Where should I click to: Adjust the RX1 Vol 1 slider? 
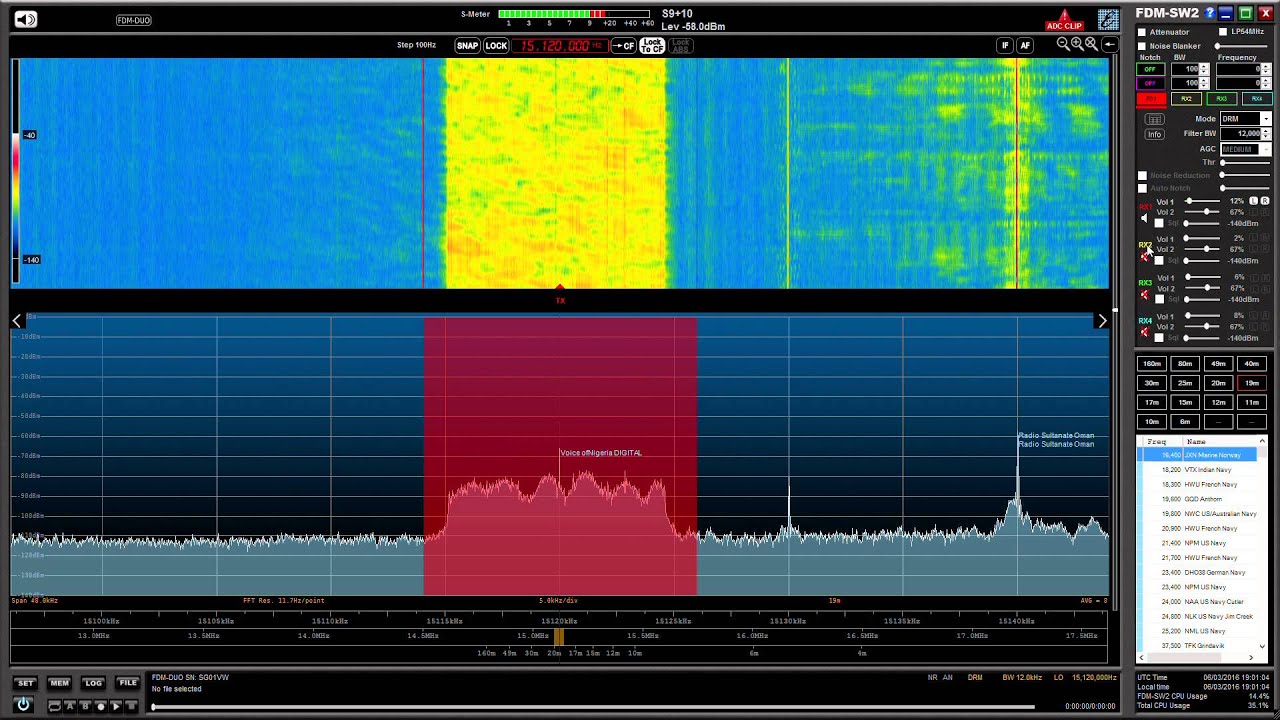1202,201
